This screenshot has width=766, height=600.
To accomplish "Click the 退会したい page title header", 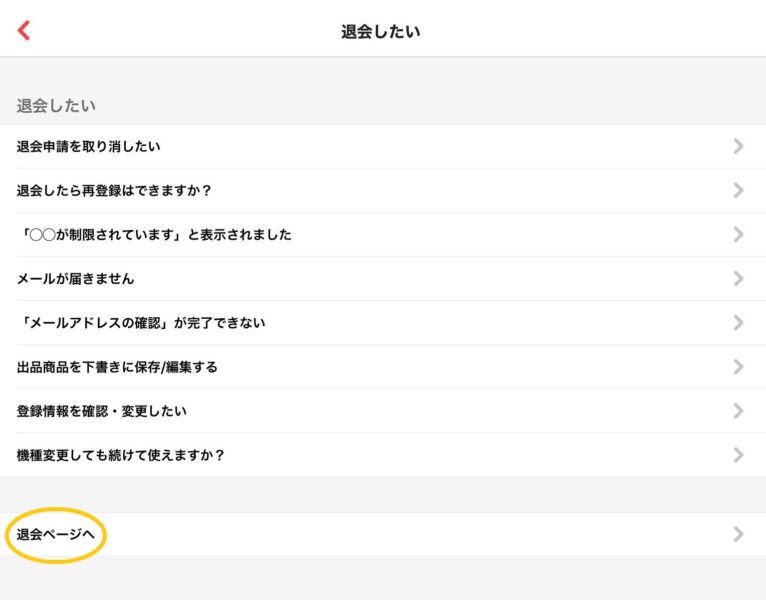I will click(x=381, y=31).
